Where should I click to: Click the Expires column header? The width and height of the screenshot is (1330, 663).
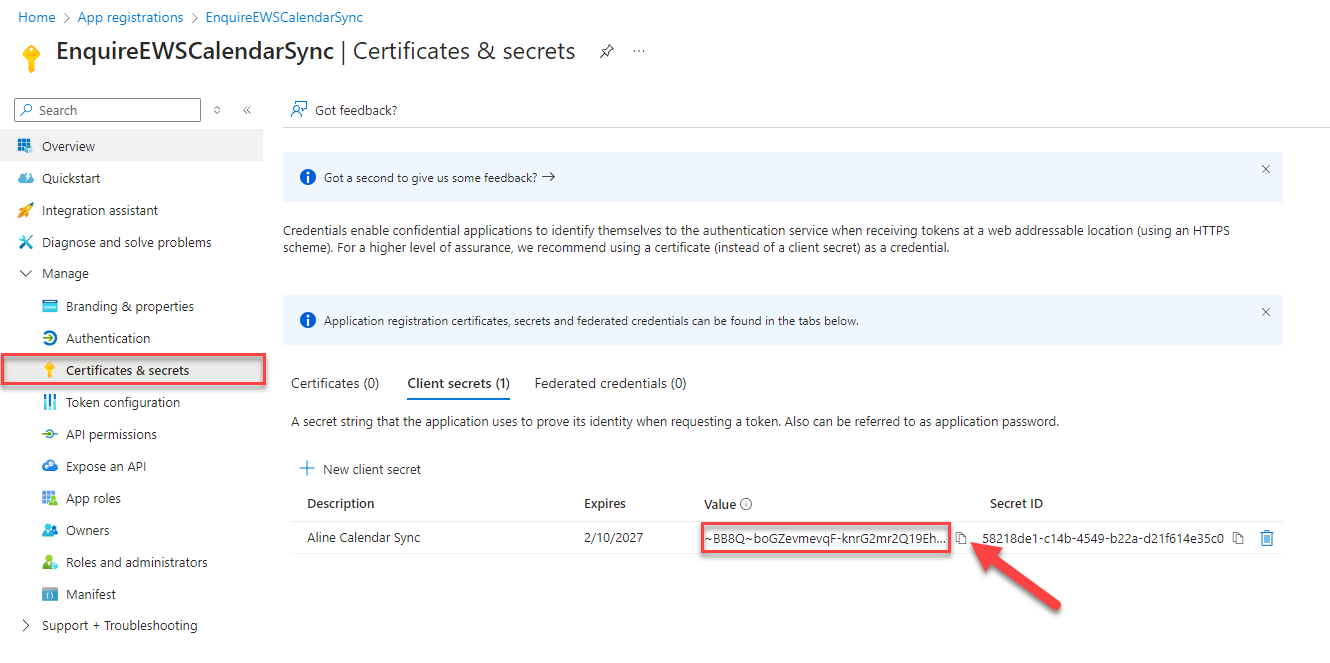tap(605, 503)
